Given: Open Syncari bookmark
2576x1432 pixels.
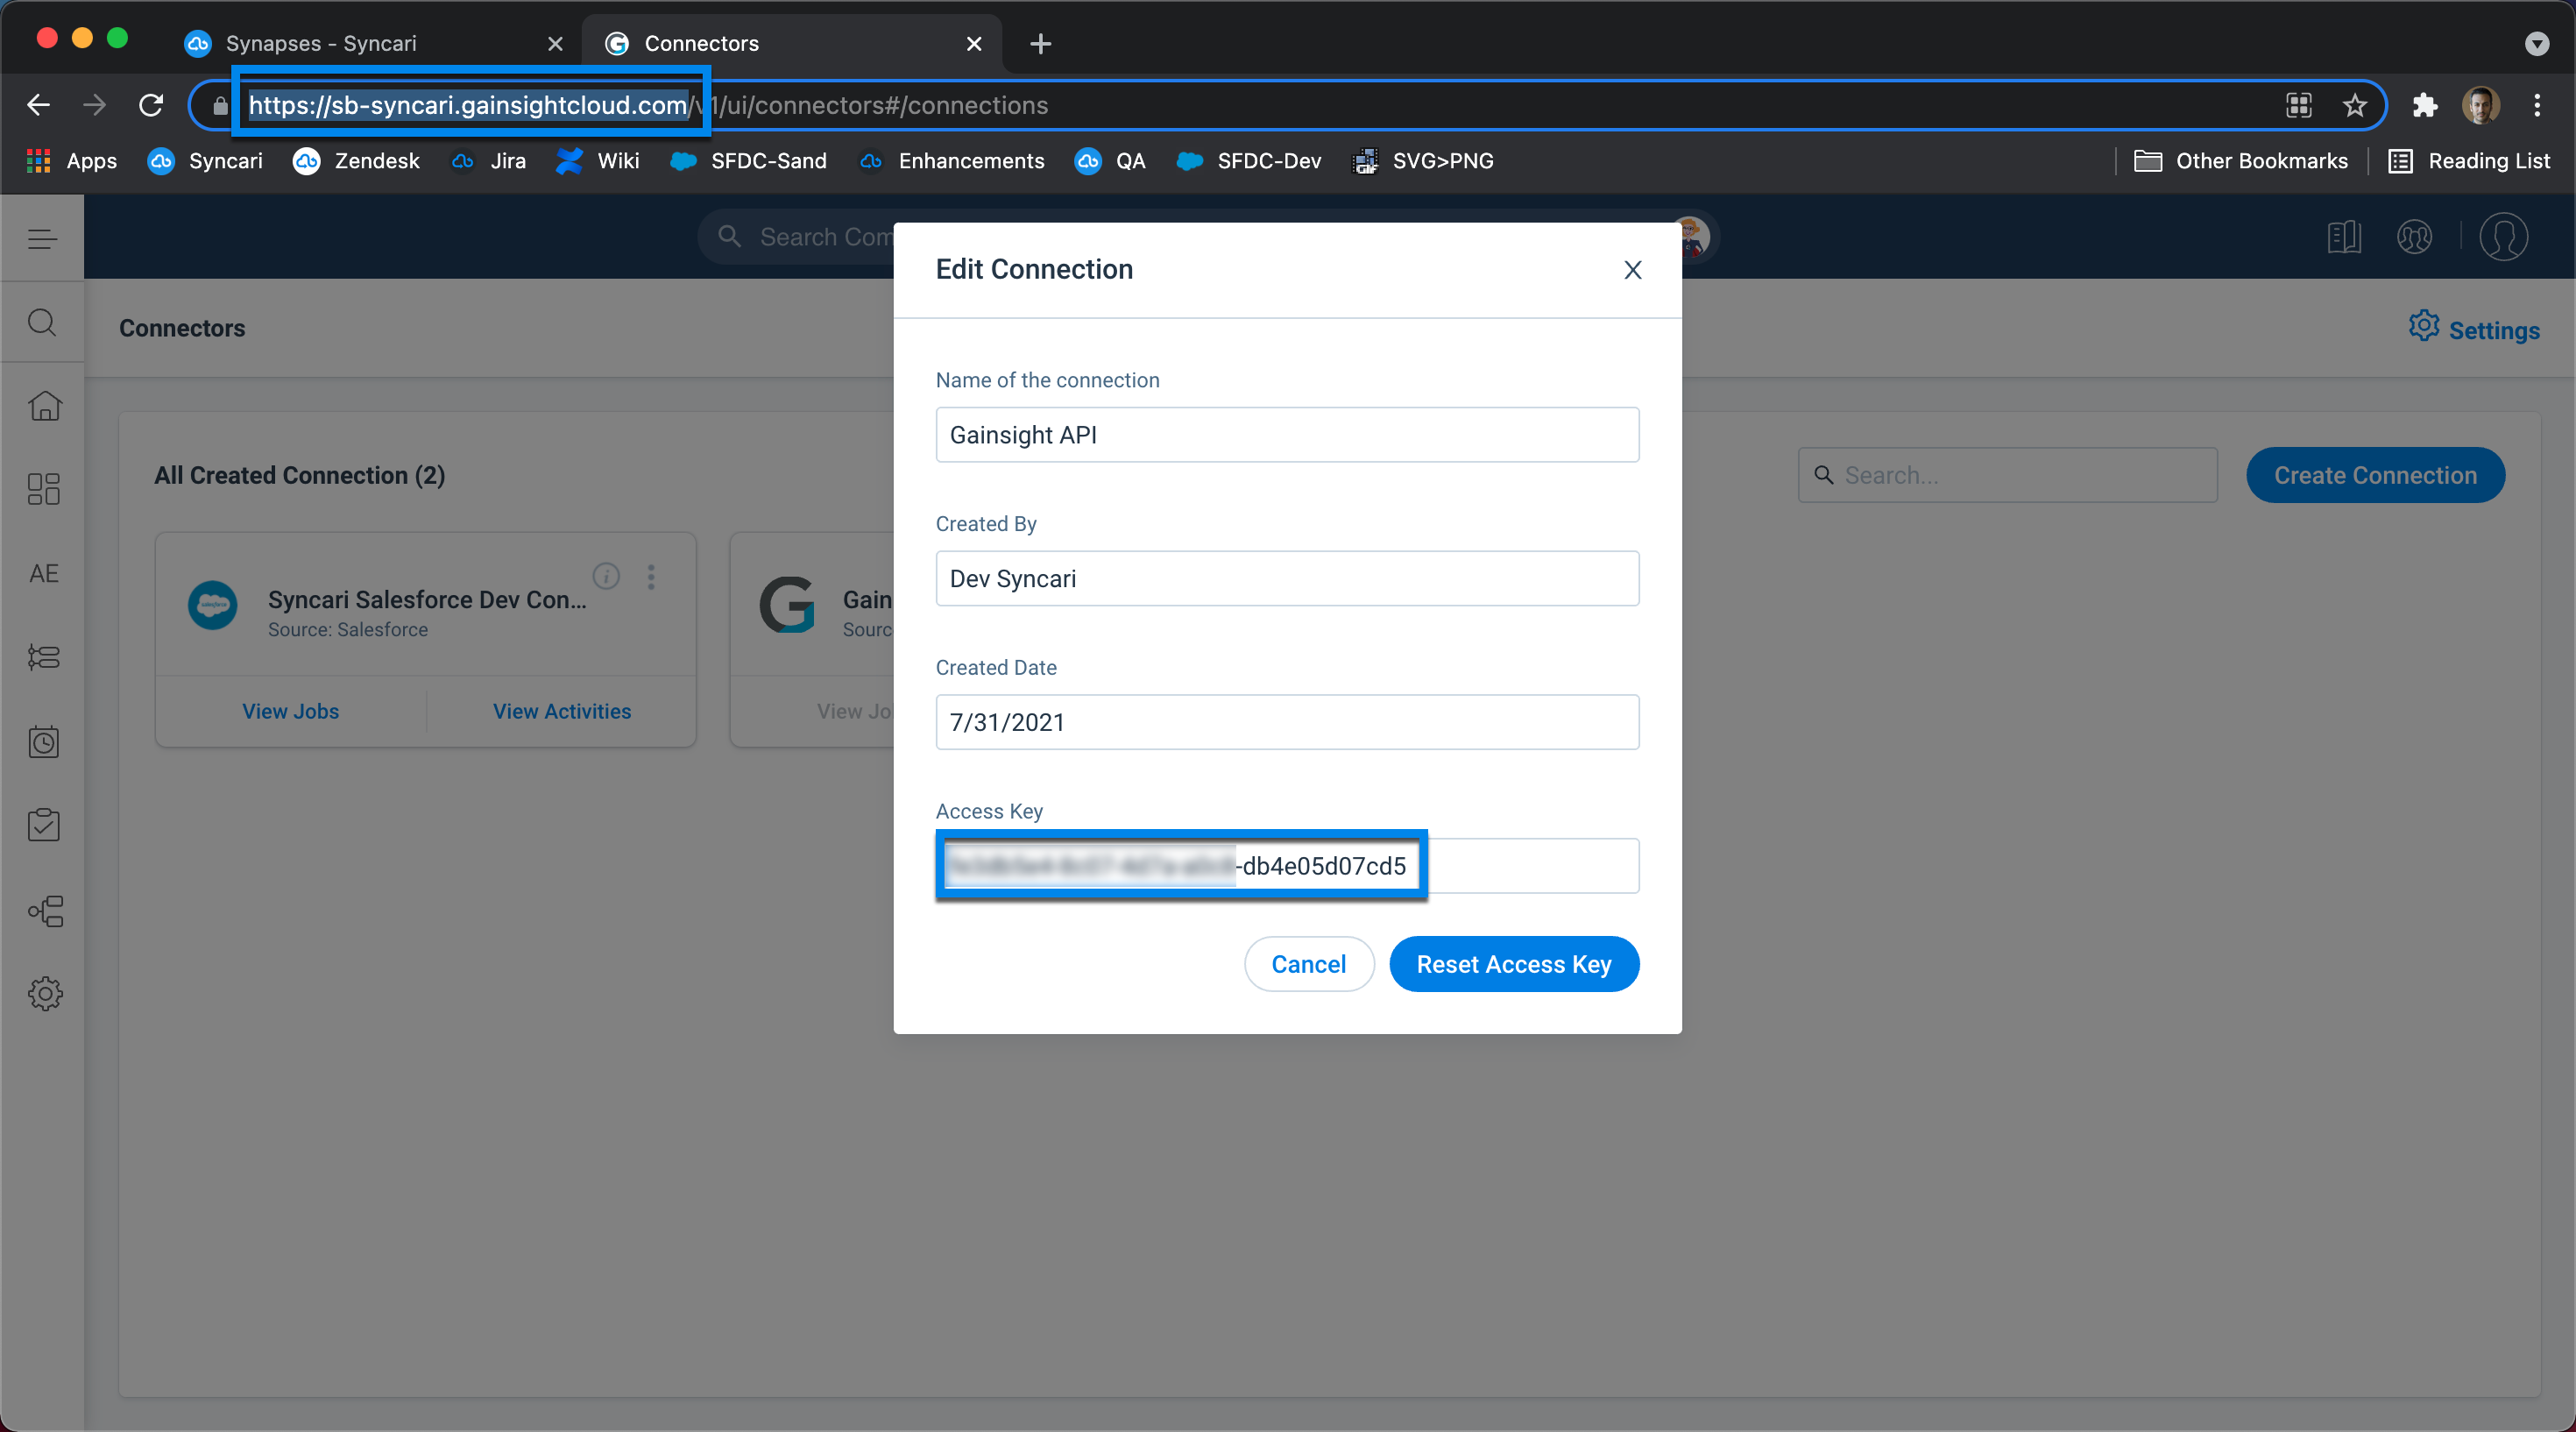Looking at the screenshot, I should tap(206, 161).
